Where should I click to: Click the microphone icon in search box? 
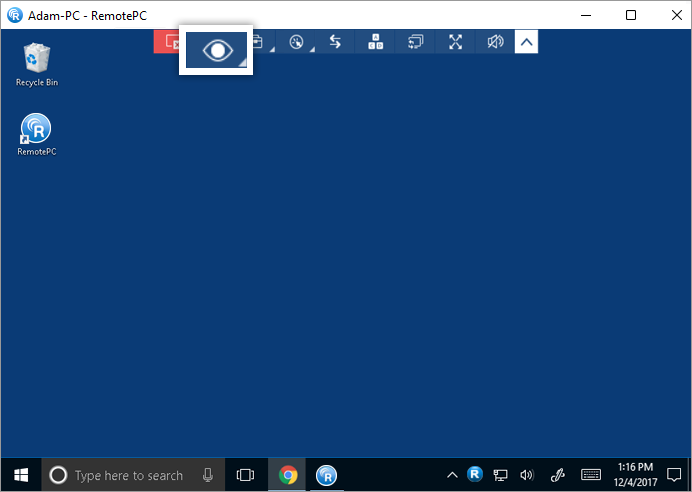208,475
